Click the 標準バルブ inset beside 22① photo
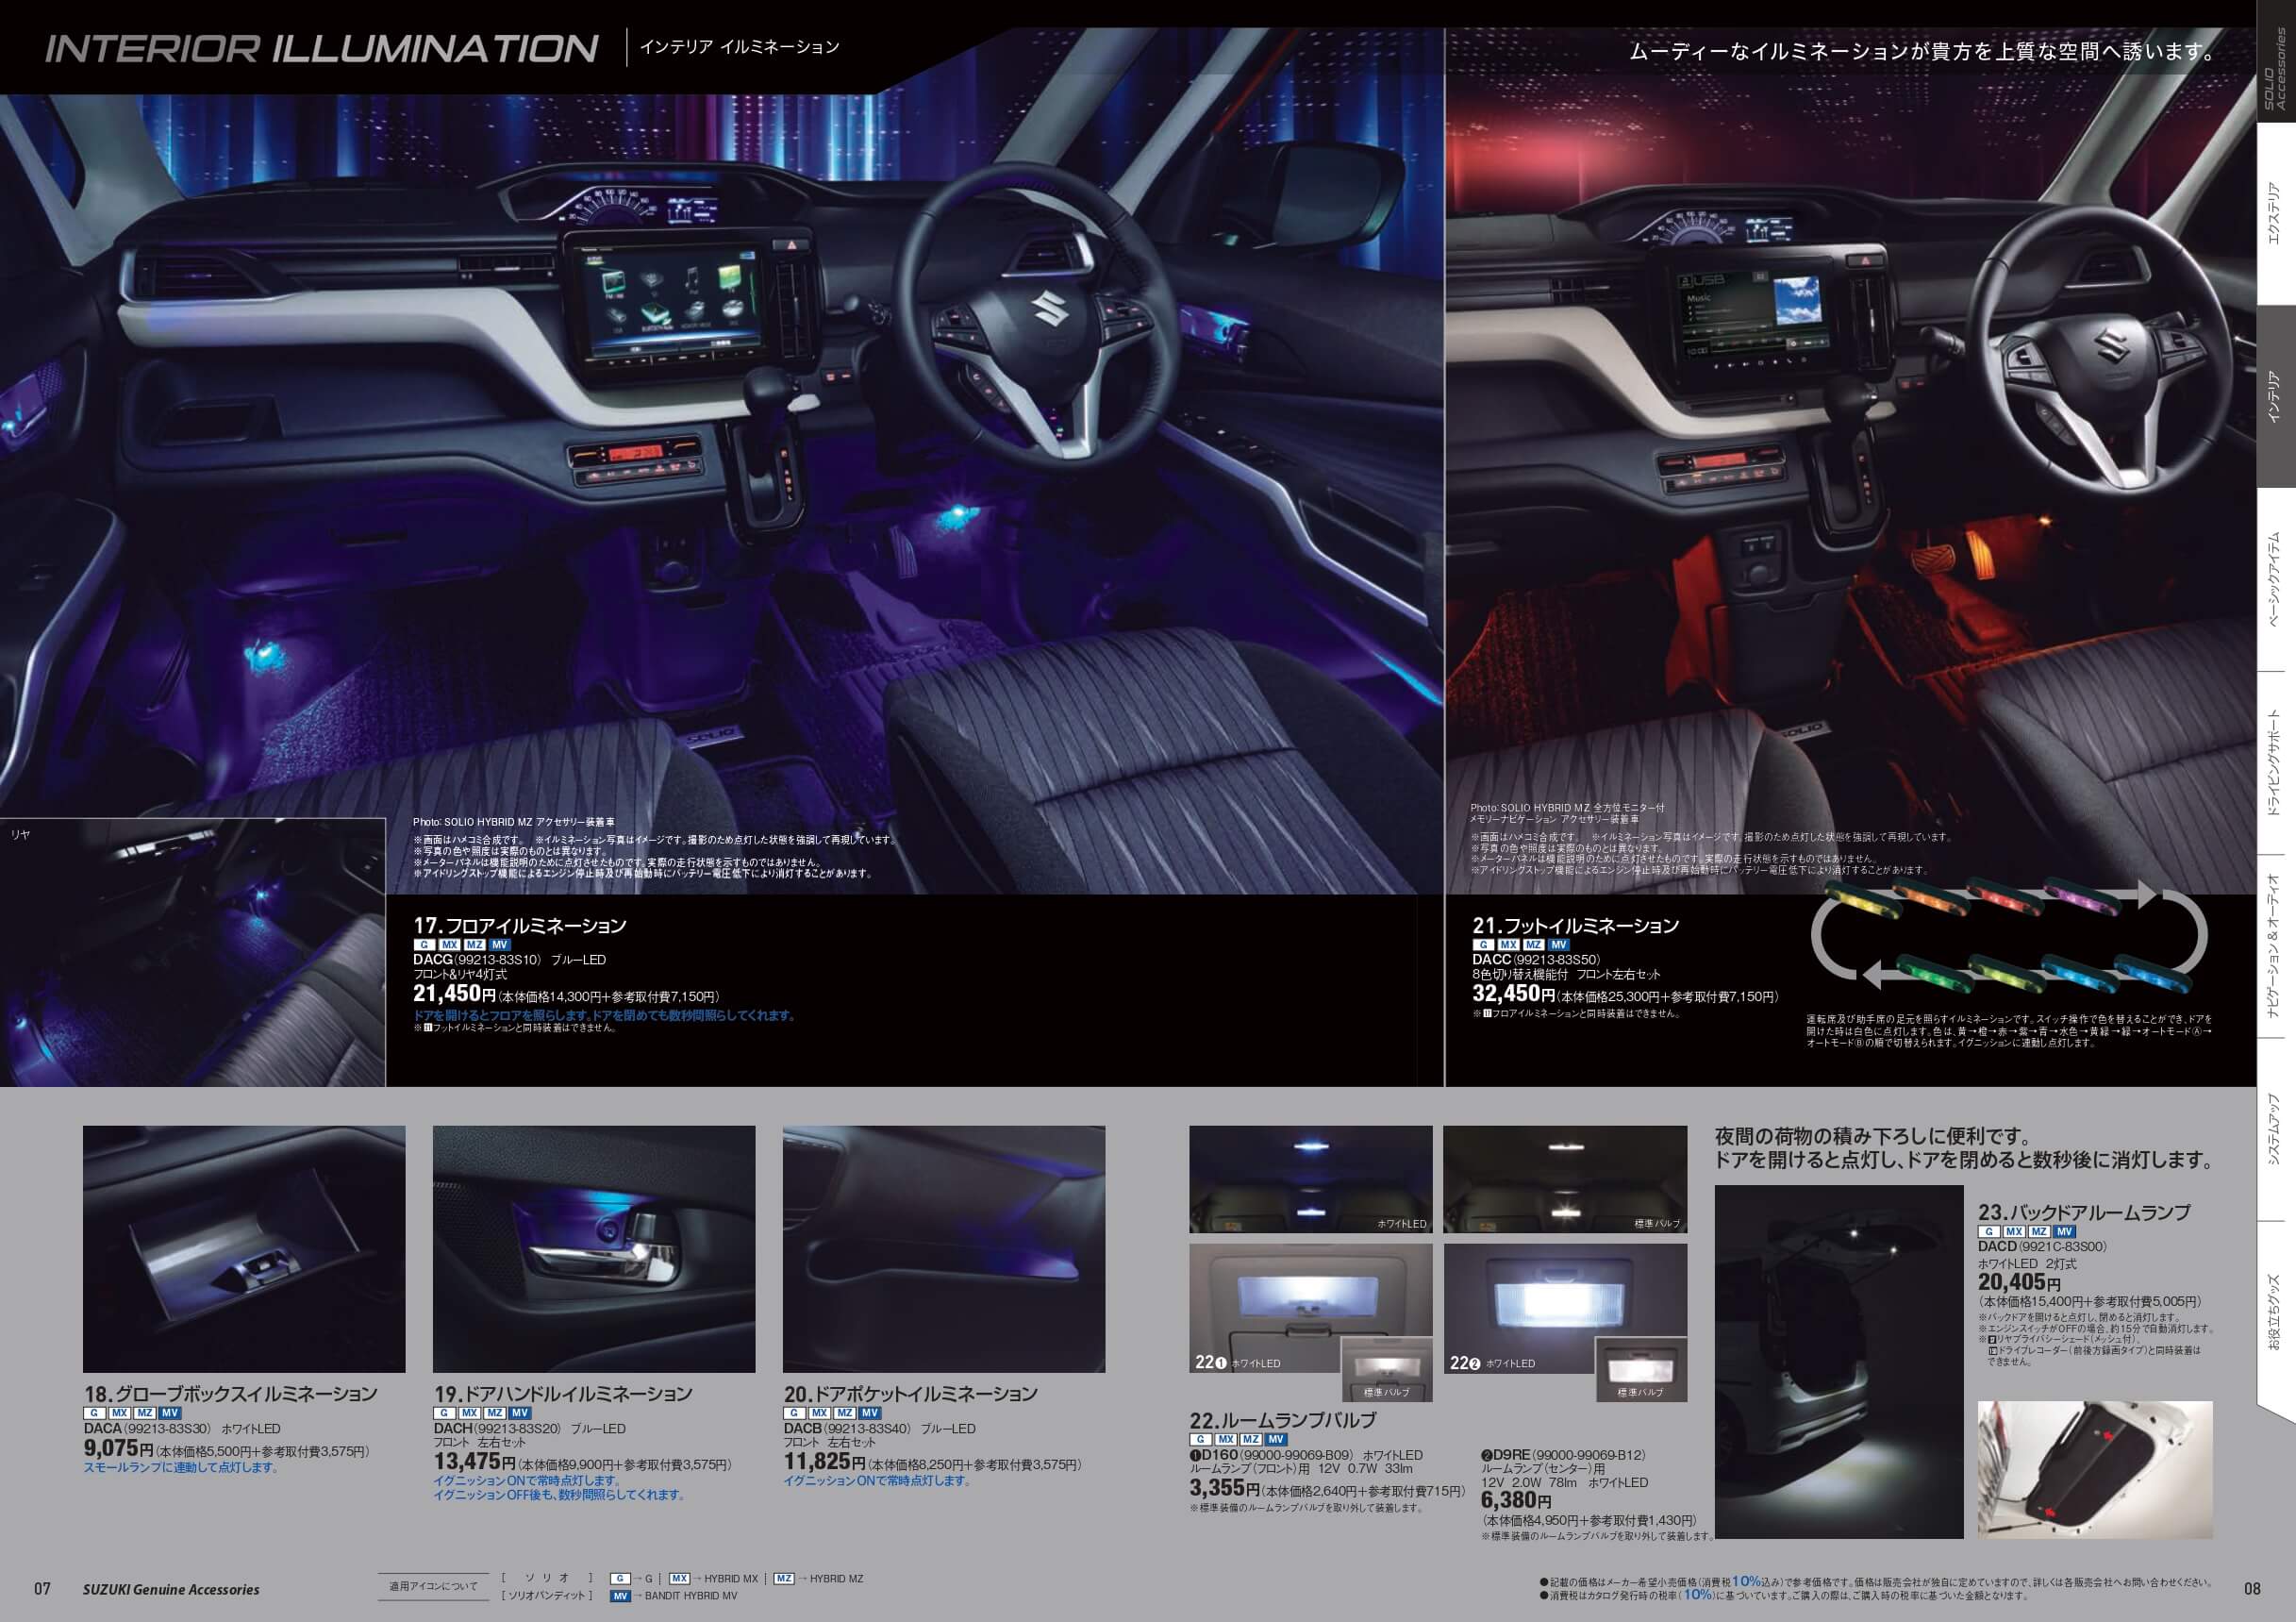This screenshot has width=2296, height=1622. click(x=1387, y=1369)
